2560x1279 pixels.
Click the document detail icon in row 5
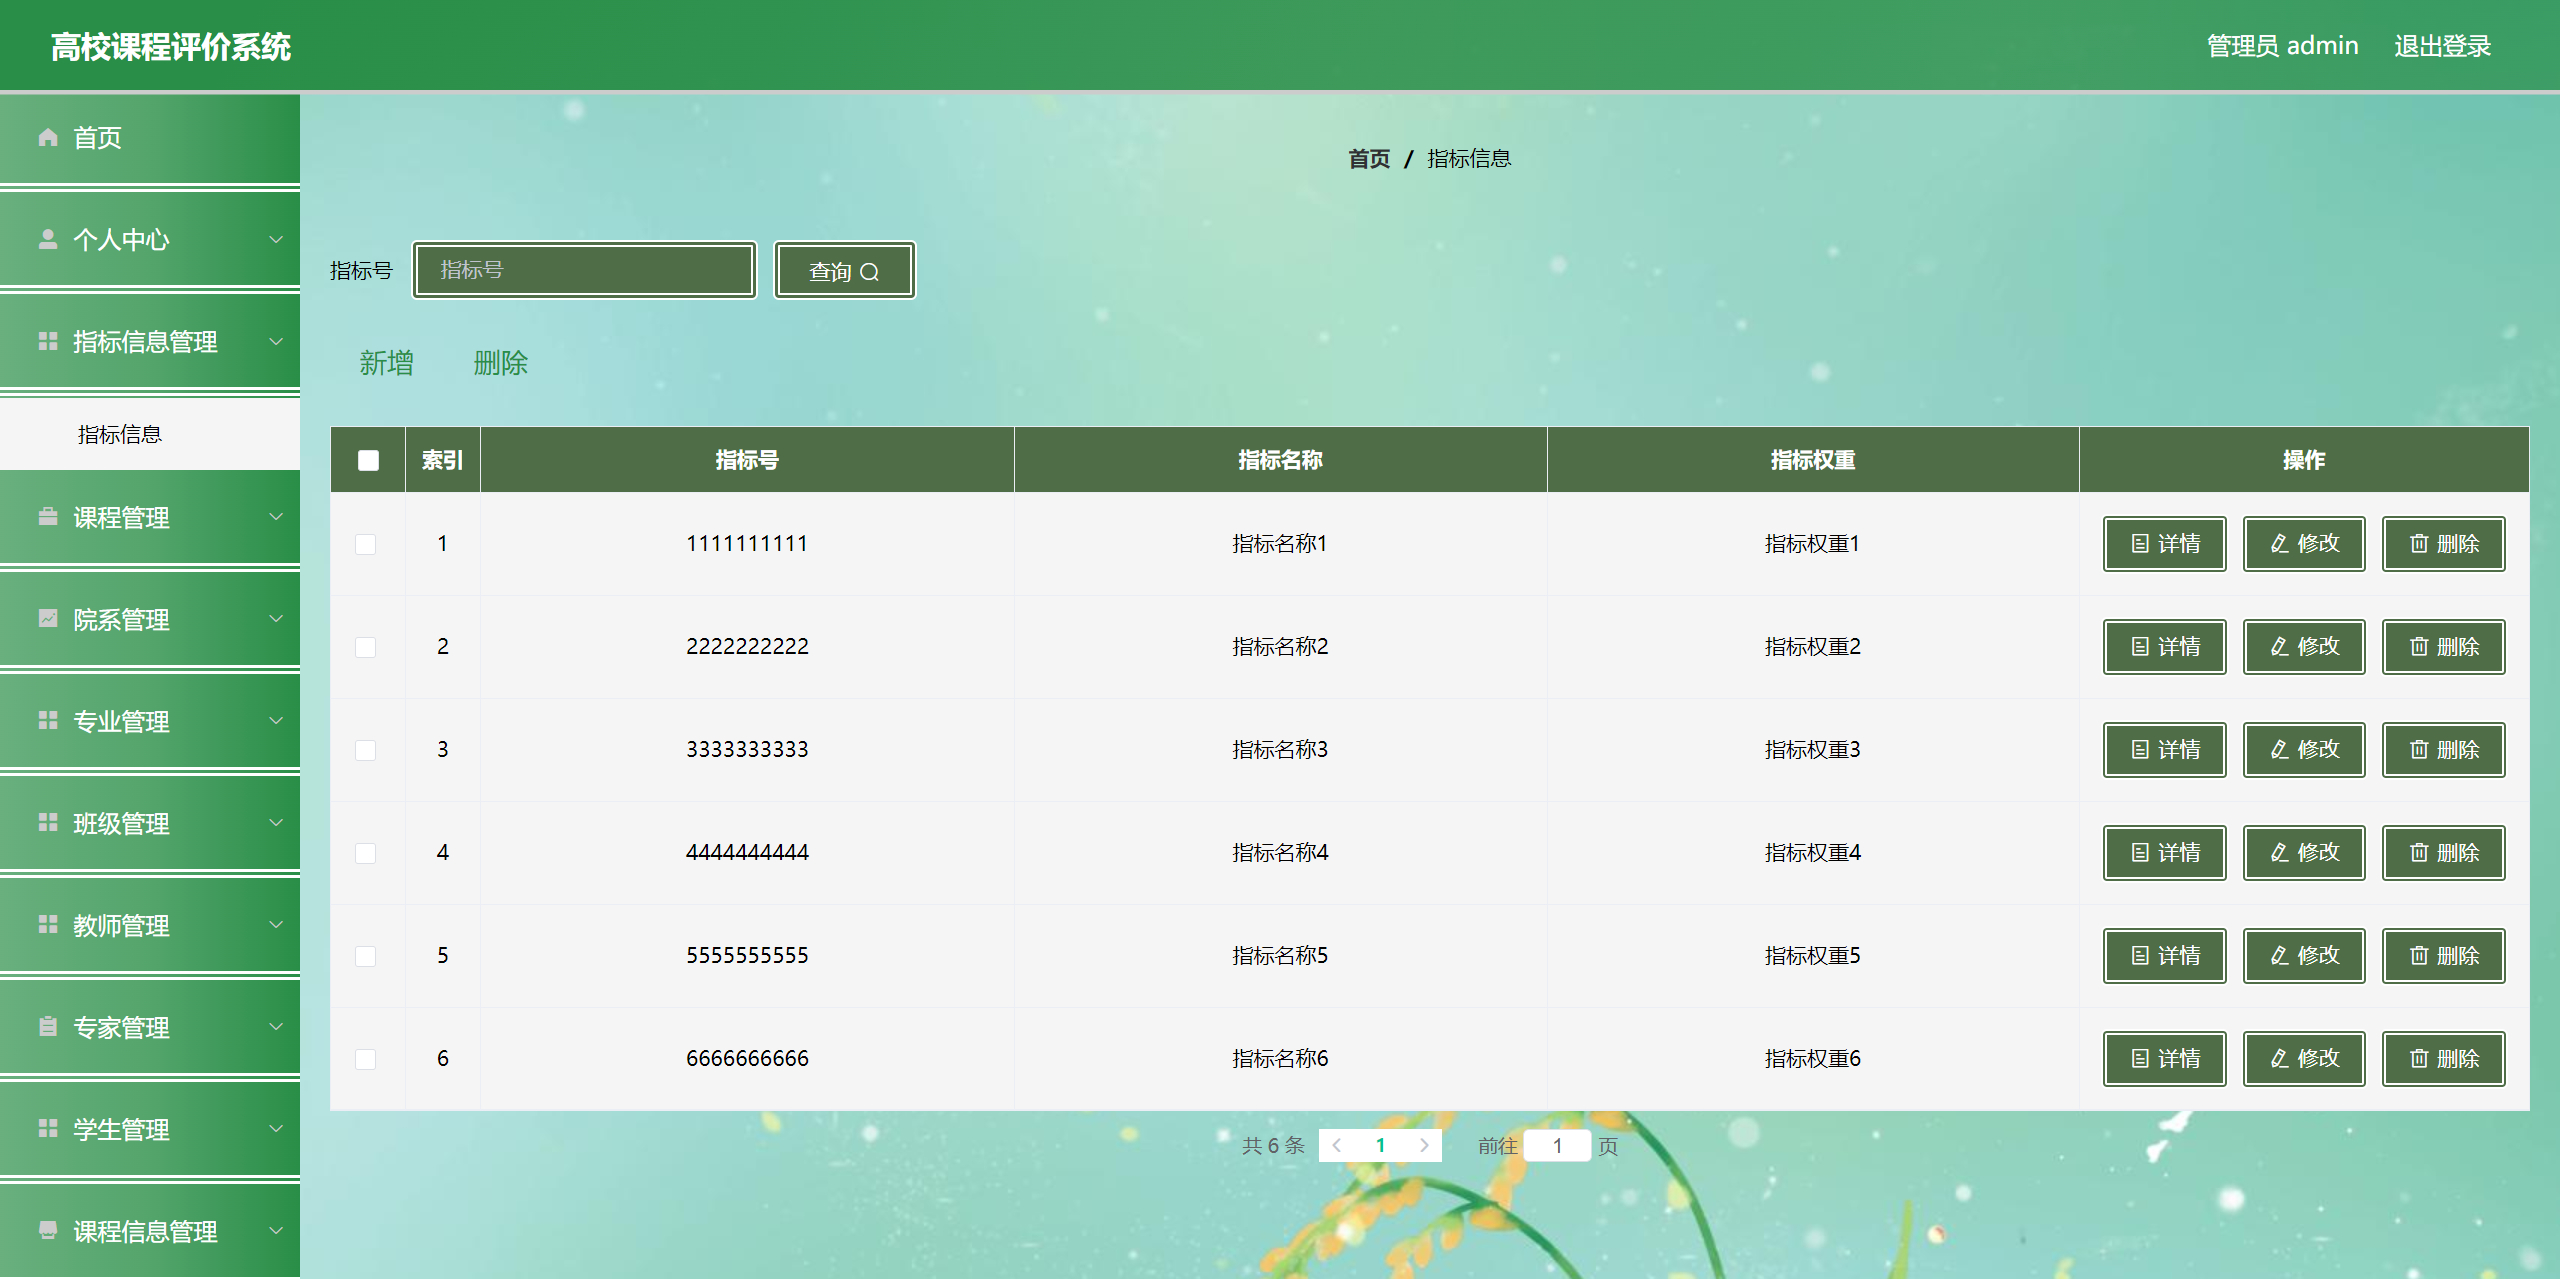[x=2139, y=955]
